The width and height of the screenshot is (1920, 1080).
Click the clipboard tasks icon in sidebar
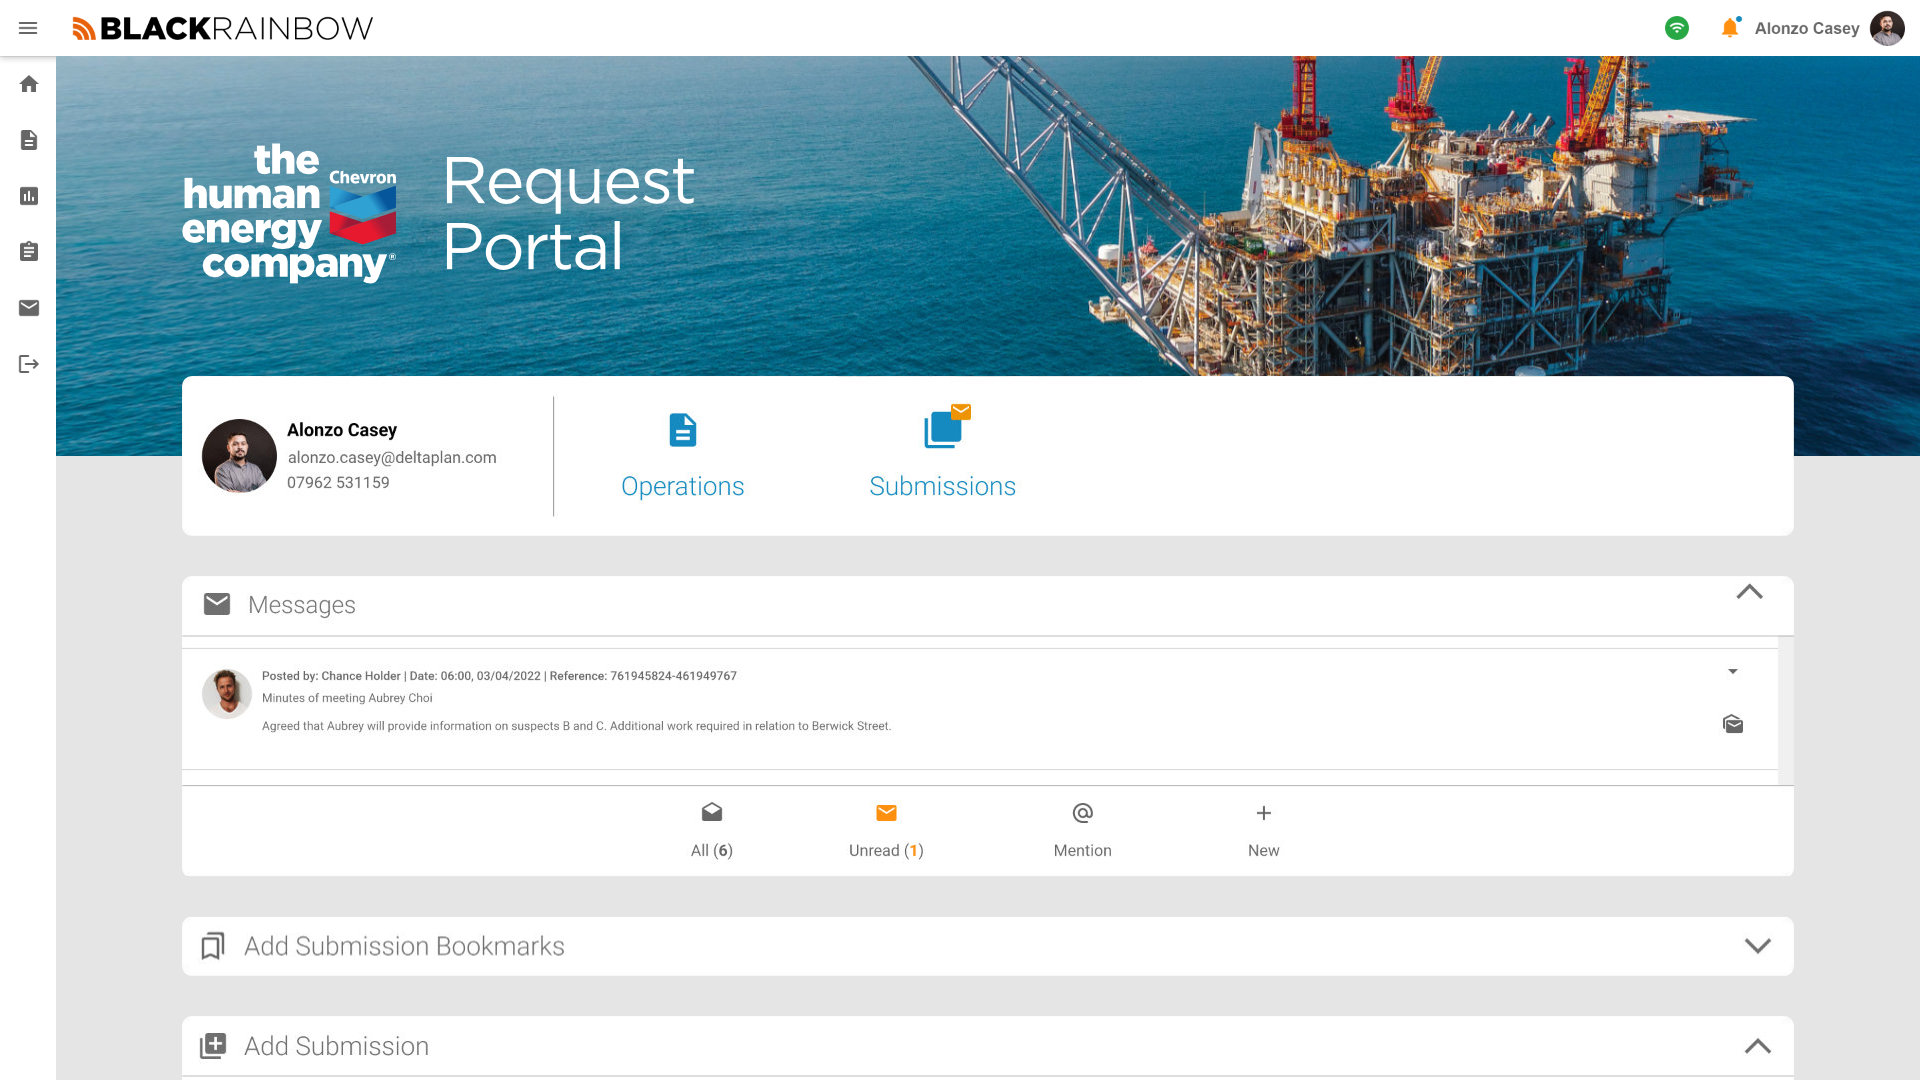pos(29,252)
